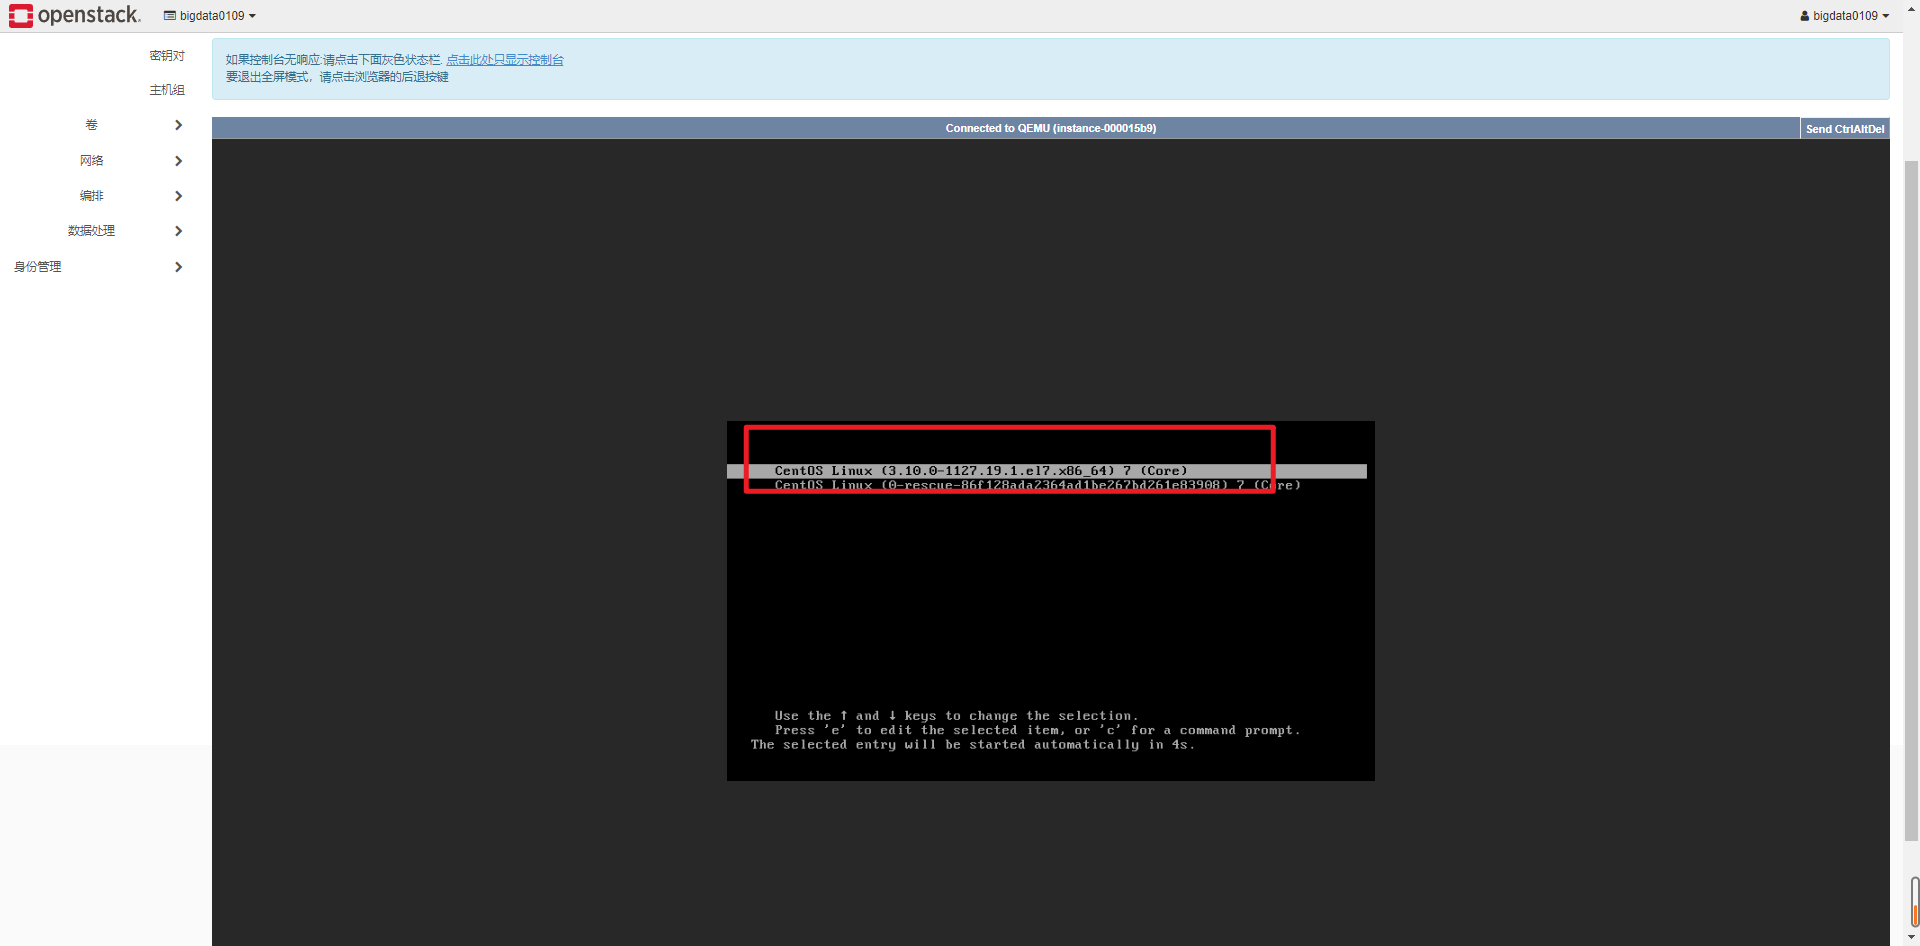The height and width of the screenshot is (946, 1920).
Task: Open the 密钥对 sidebar item
Action: [167, 56]
